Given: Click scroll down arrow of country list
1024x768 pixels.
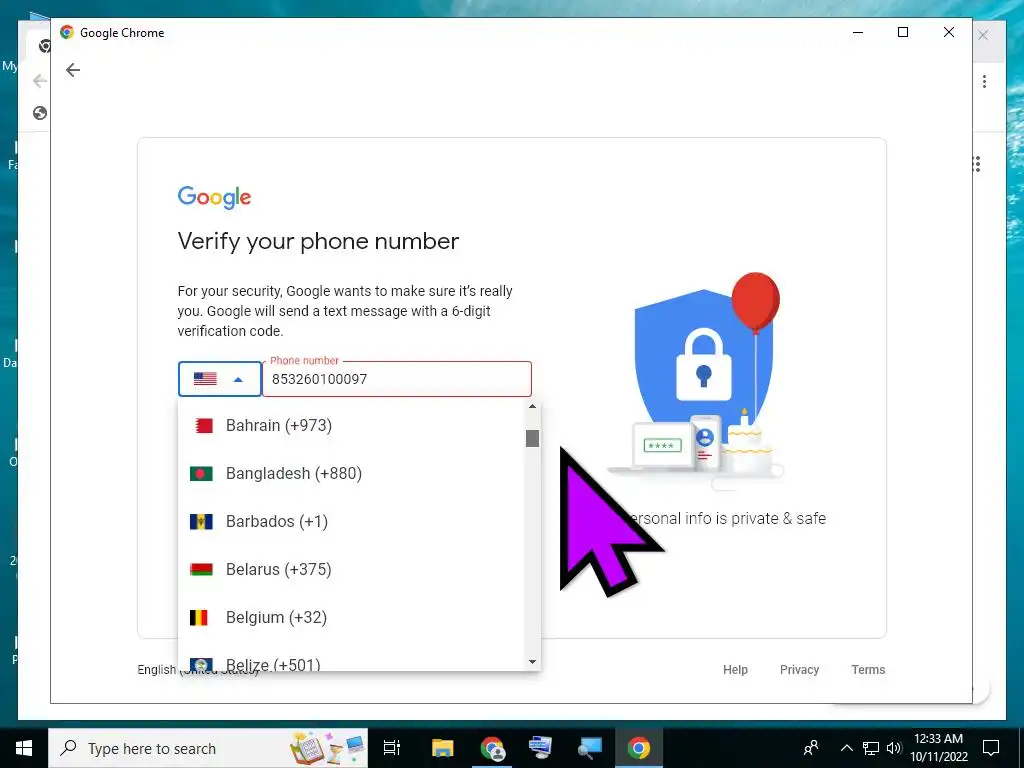Looking at the screenshot, I should point(532,662).
